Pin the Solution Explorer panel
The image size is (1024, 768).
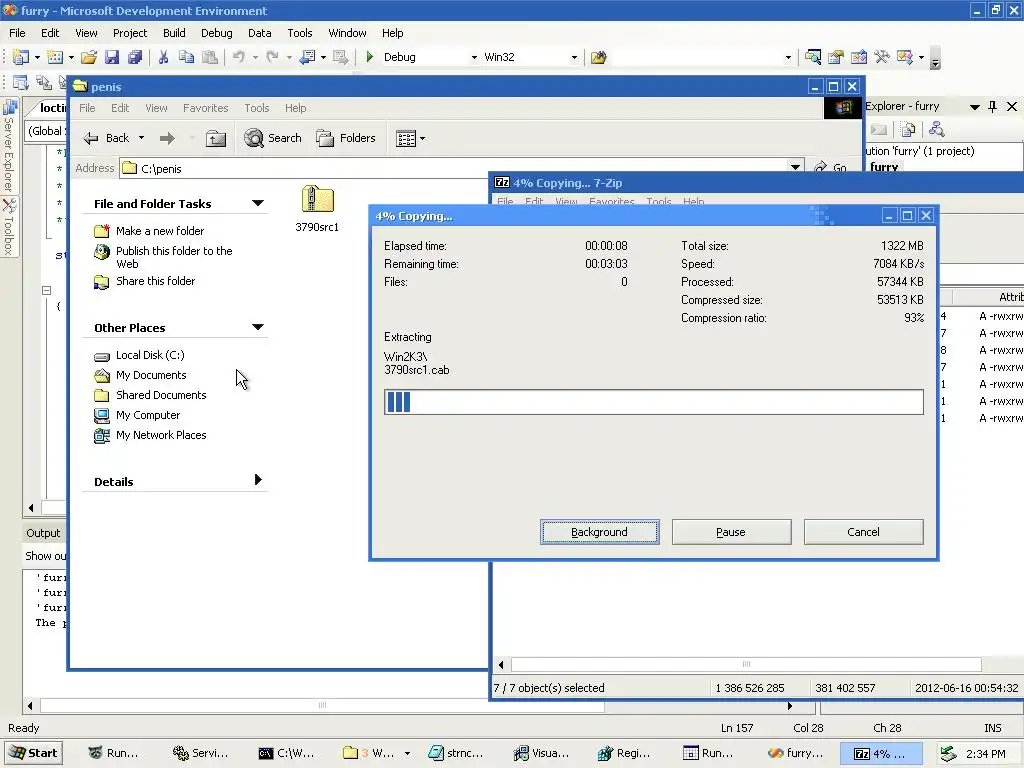993,106
